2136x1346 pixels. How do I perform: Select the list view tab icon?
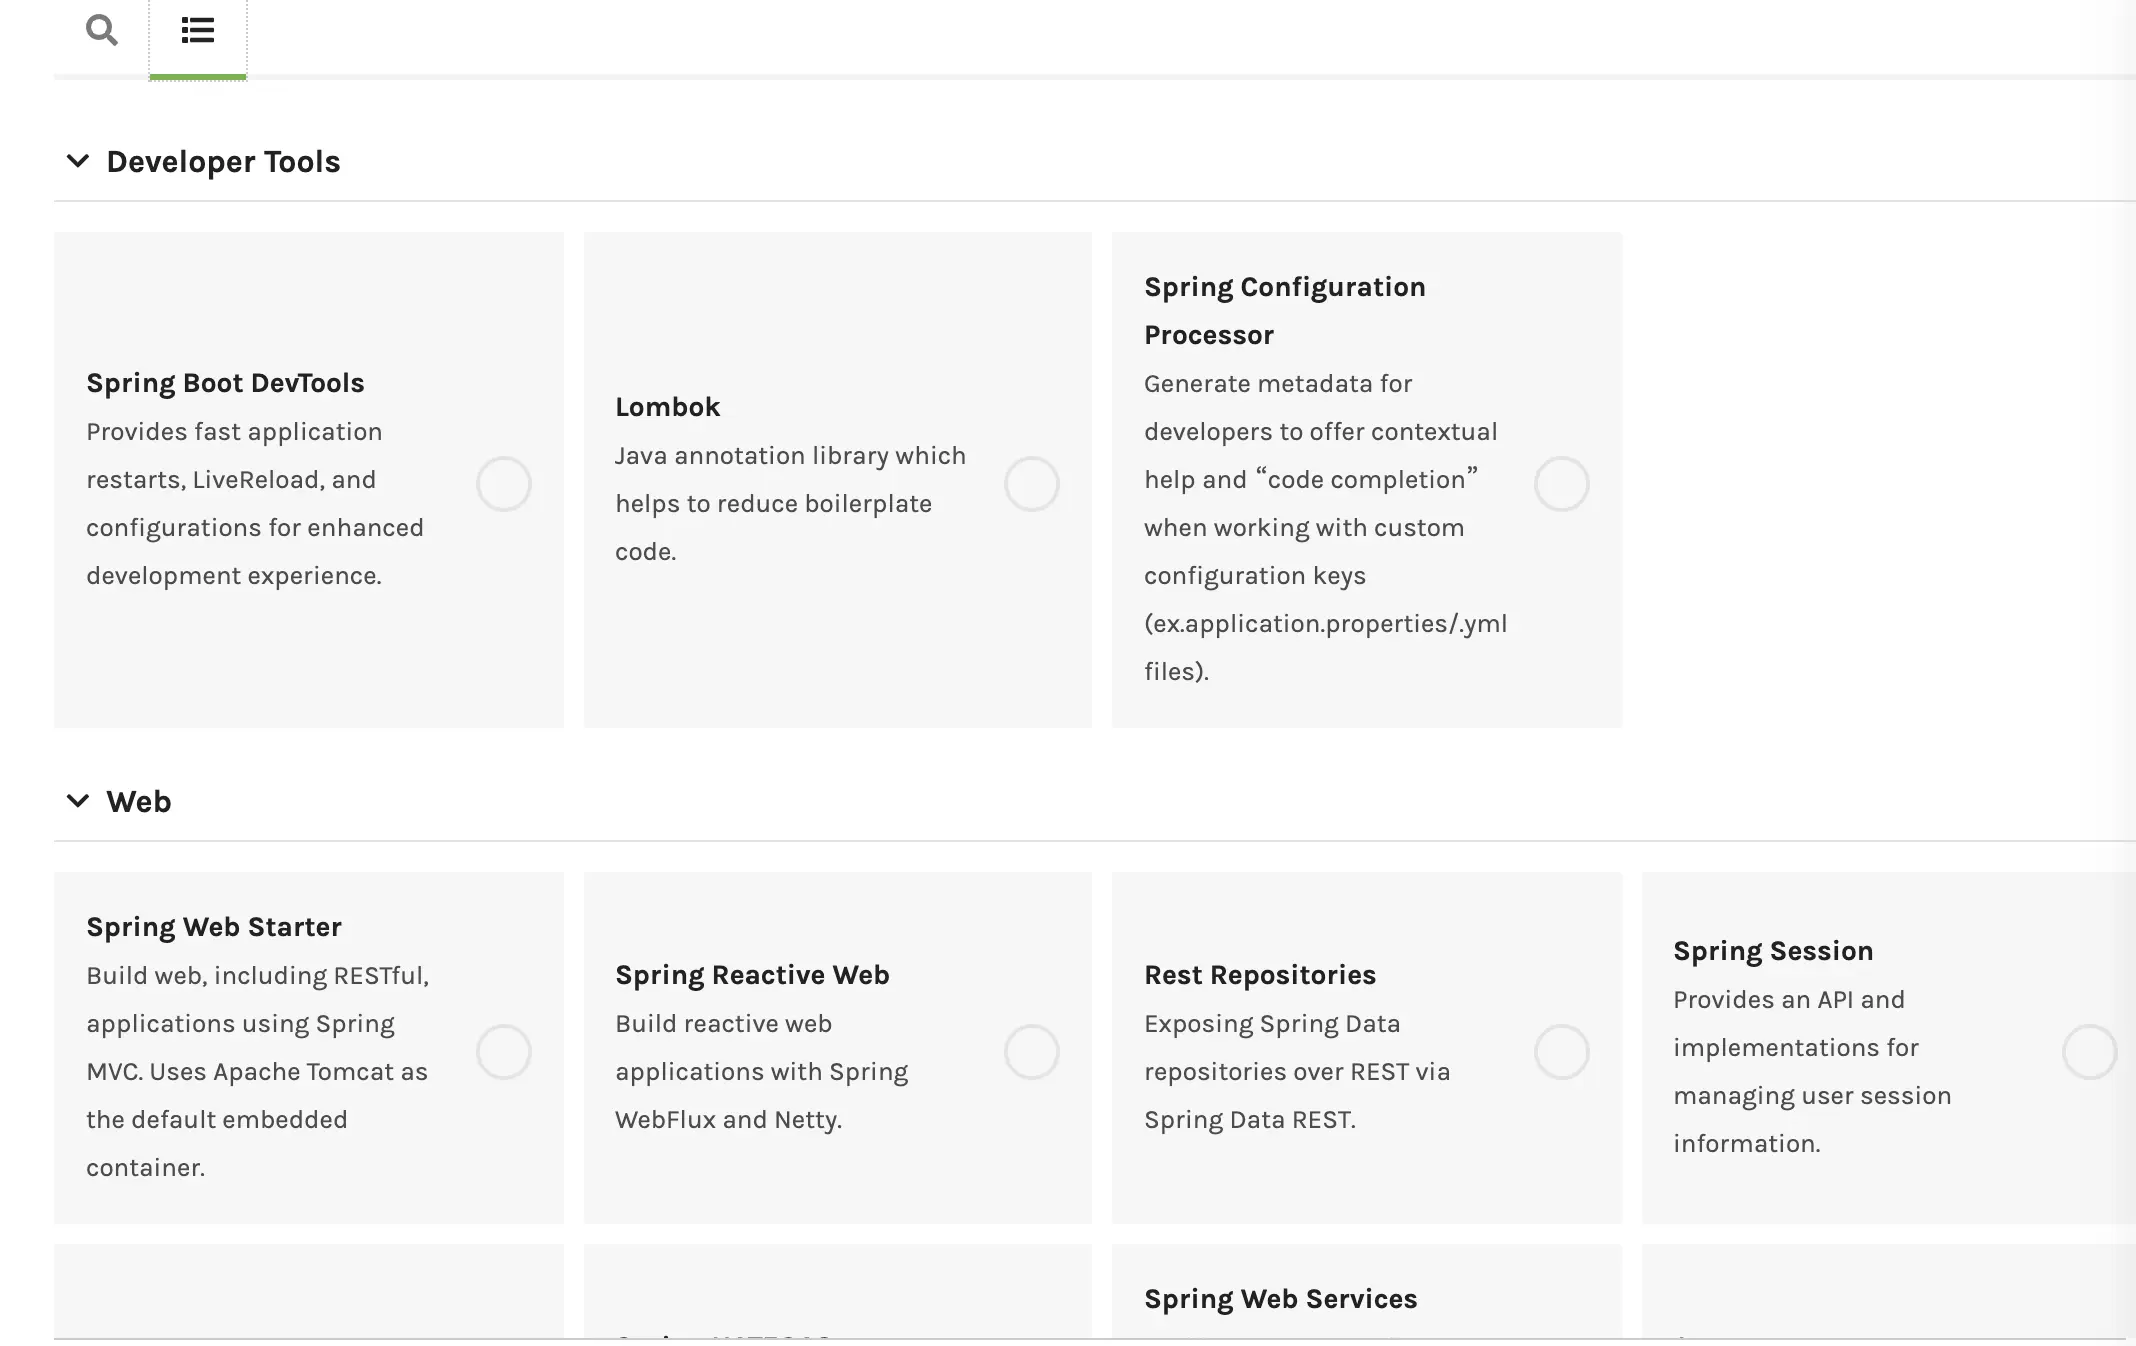tap(197, 30)
